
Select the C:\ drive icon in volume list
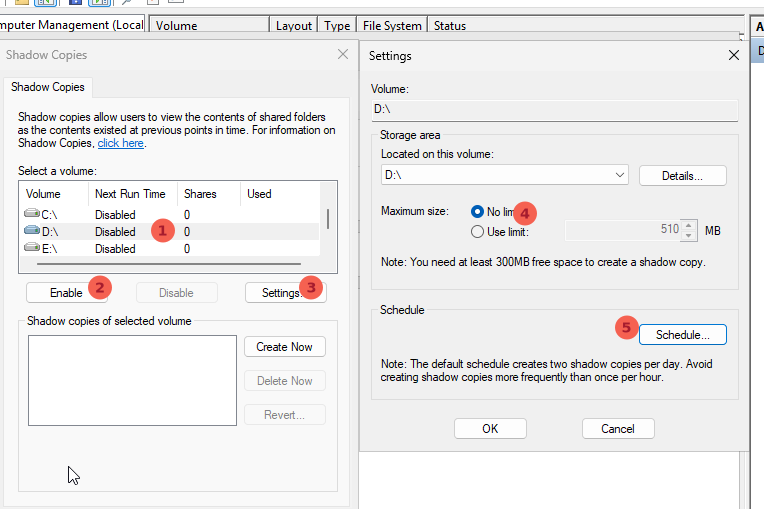(33, 215)
